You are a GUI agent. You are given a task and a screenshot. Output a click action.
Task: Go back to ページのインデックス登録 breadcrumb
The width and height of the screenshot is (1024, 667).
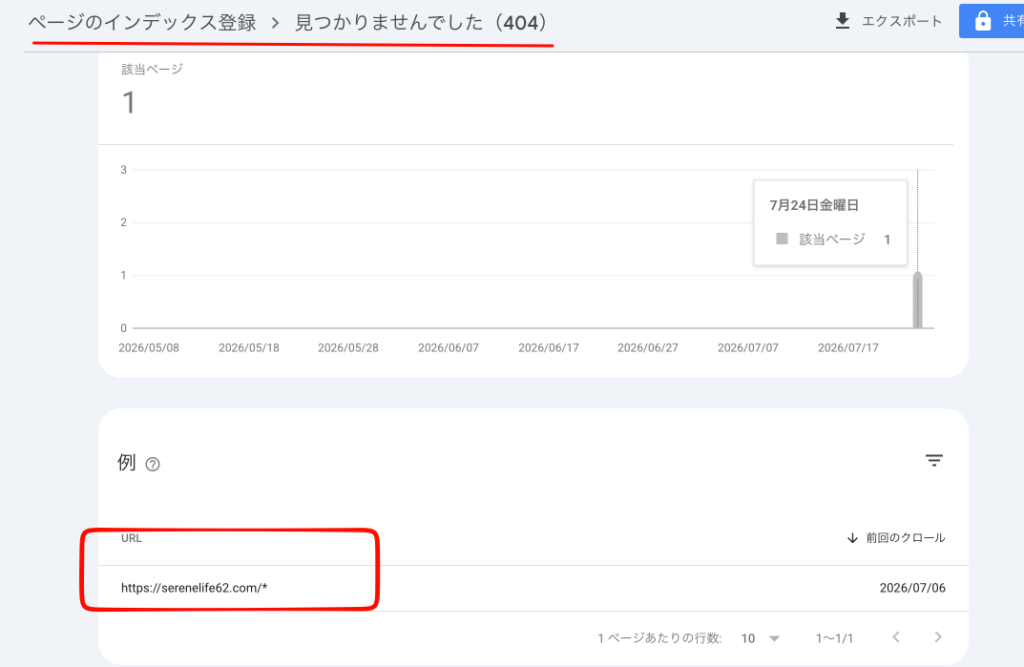pos(142,23)
